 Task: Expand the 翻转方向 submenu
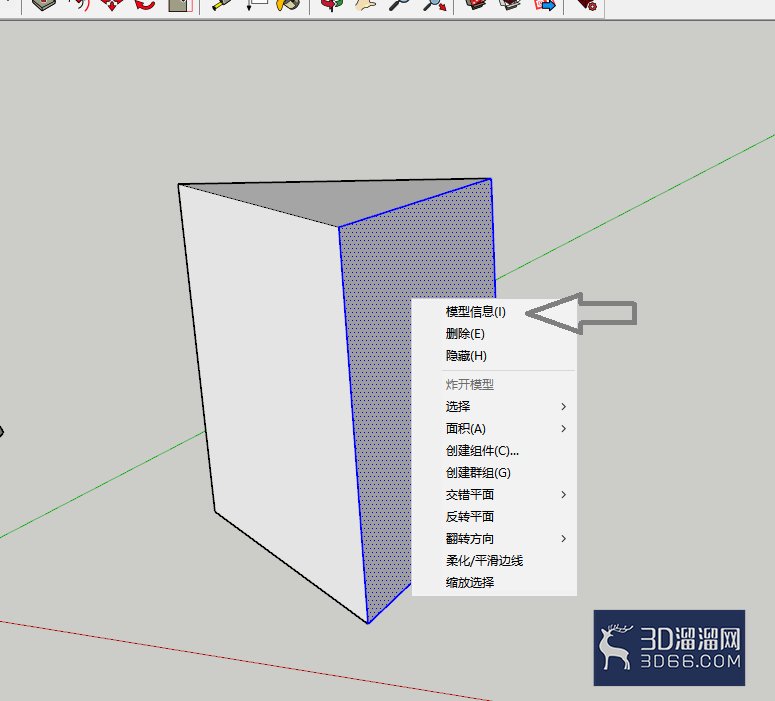tap(494, 538)
